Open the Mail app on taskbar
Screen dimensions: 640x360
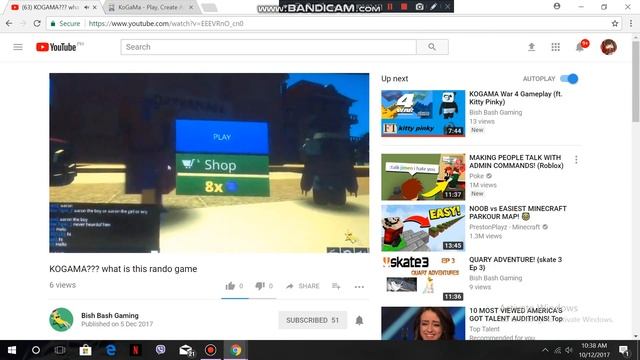pyautogui.click(x=186, y=350)
